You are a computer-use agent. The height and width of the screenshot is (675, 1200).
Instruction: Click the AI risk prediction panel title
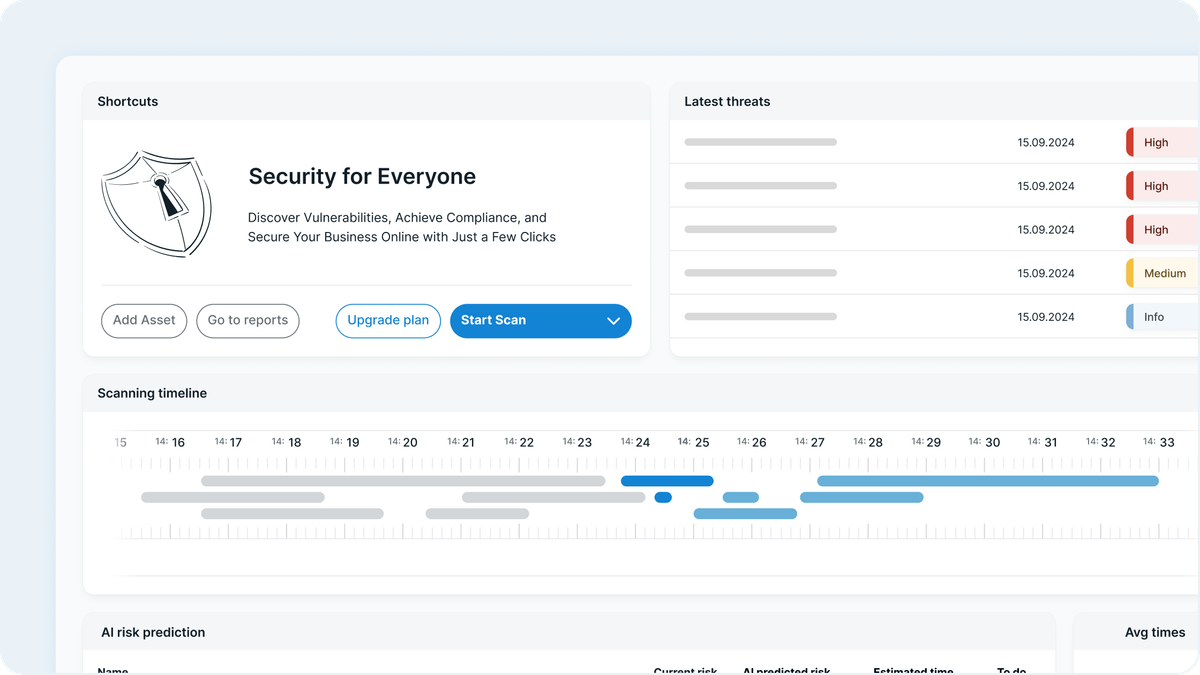(x=153, y=633)
